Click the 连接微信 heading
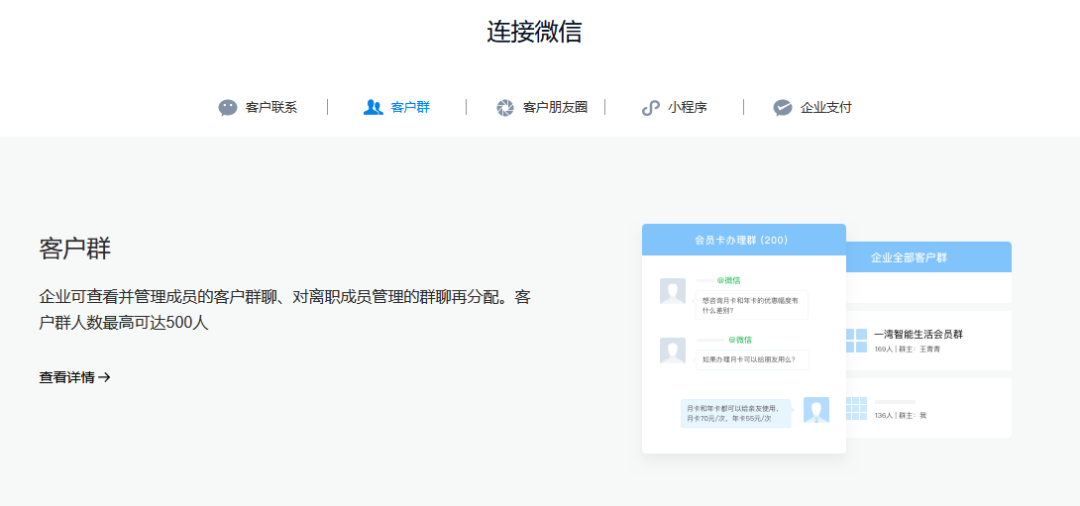Viewport: 1080px width, 506px height. click(534, 32)
